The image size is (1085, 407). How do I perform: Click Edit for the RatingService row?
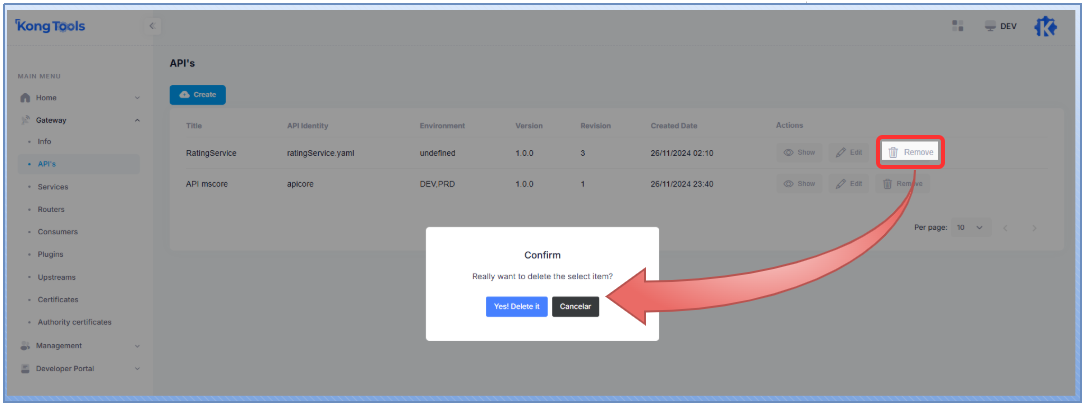click(x=849, y=152)
